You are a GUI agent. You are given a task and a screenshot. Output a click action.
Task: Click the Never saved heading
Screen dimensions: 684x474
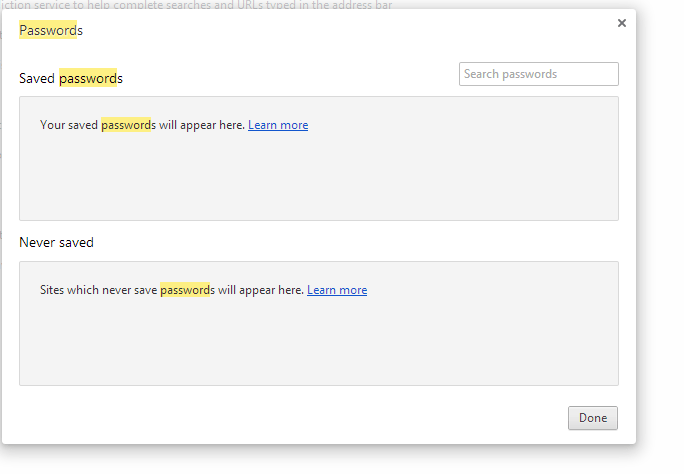[x=56, y=242]
